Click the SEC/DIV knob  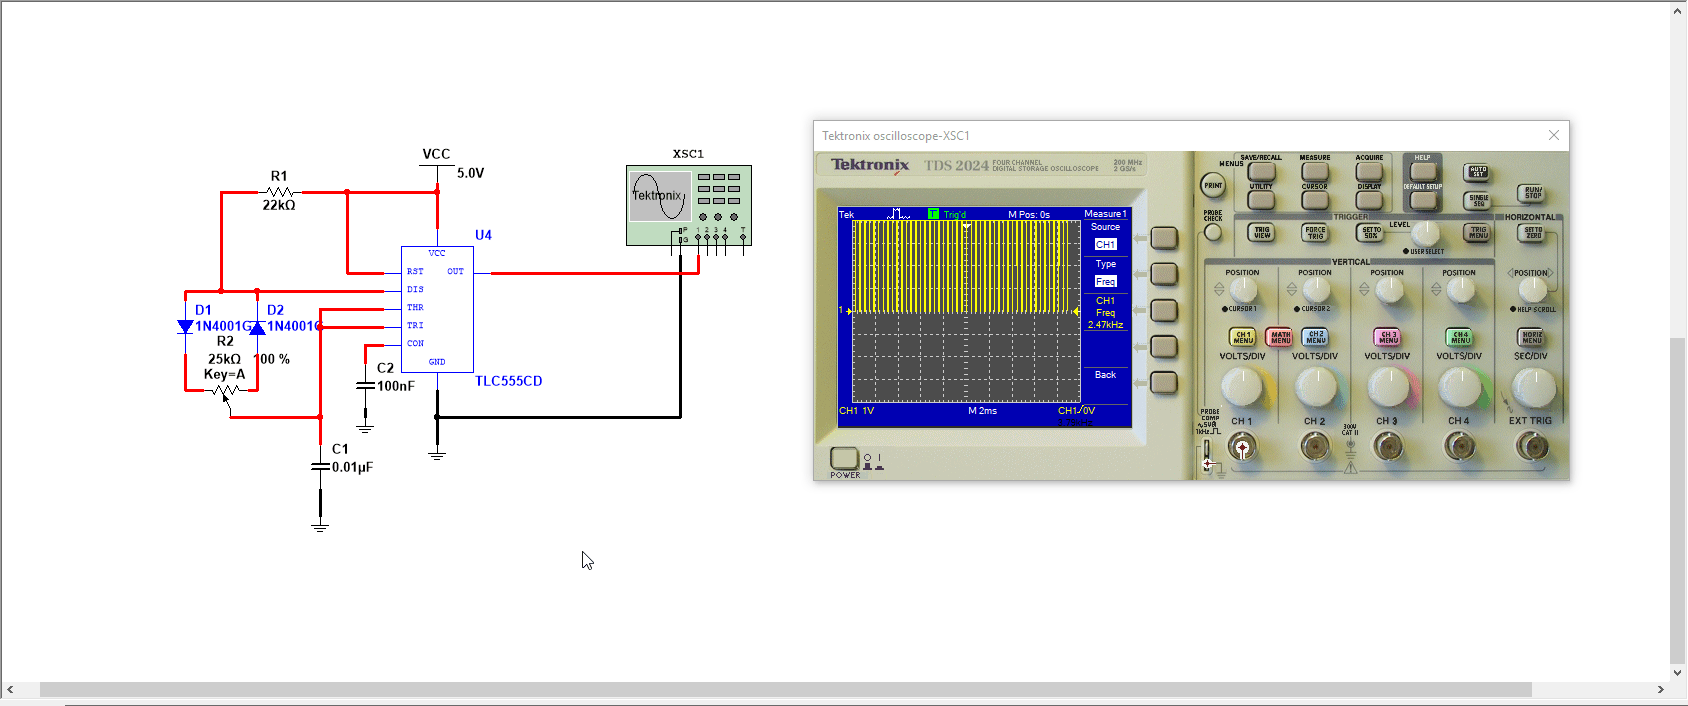(1533, 388)
